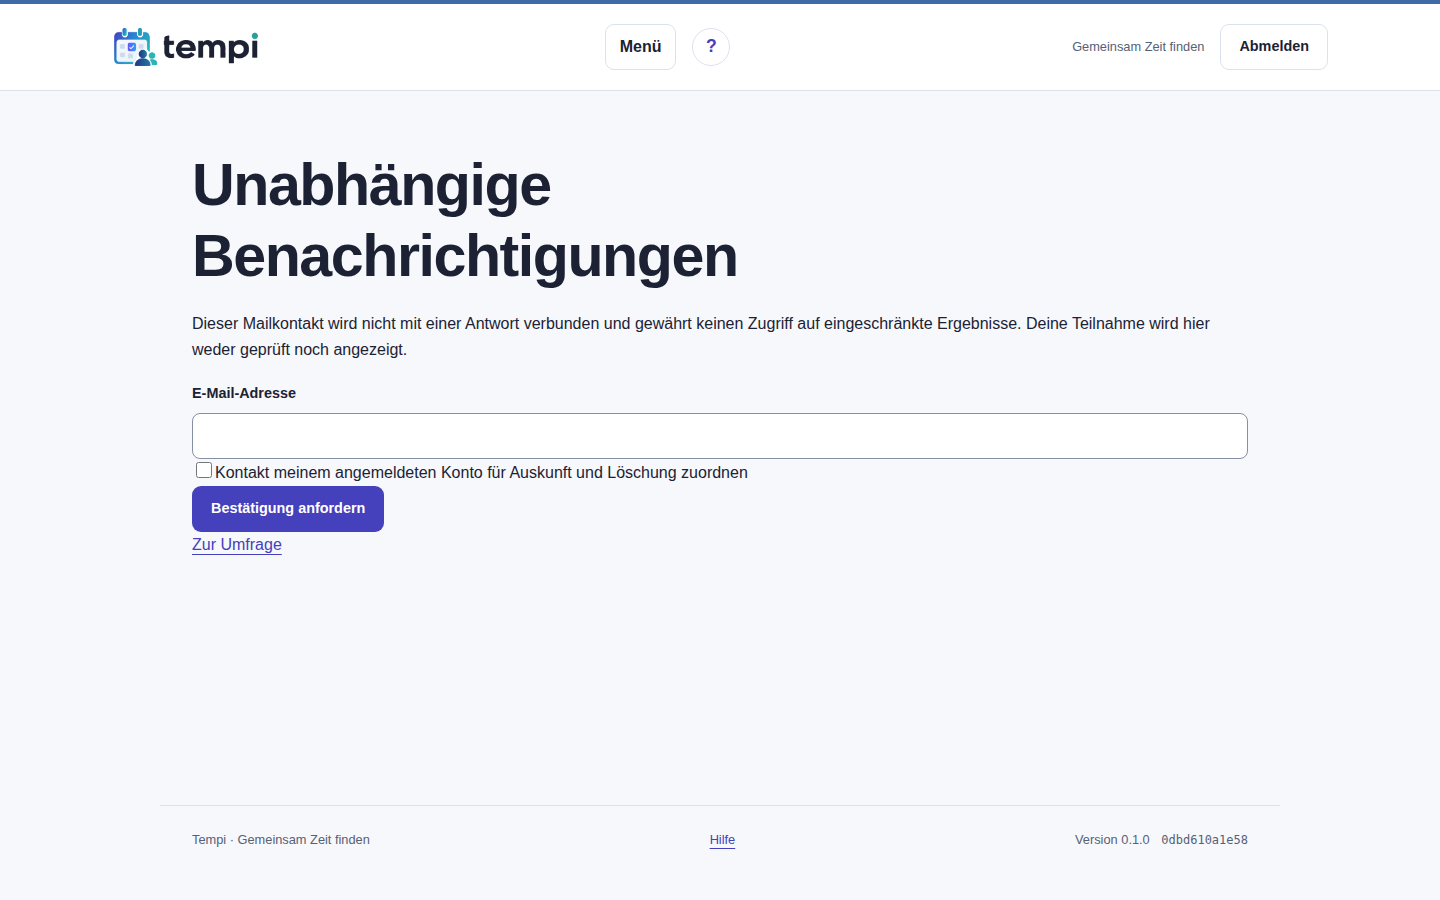
Task: Click the description paragraph starting Dieser Mailkontakt
Action: point(701,336)
